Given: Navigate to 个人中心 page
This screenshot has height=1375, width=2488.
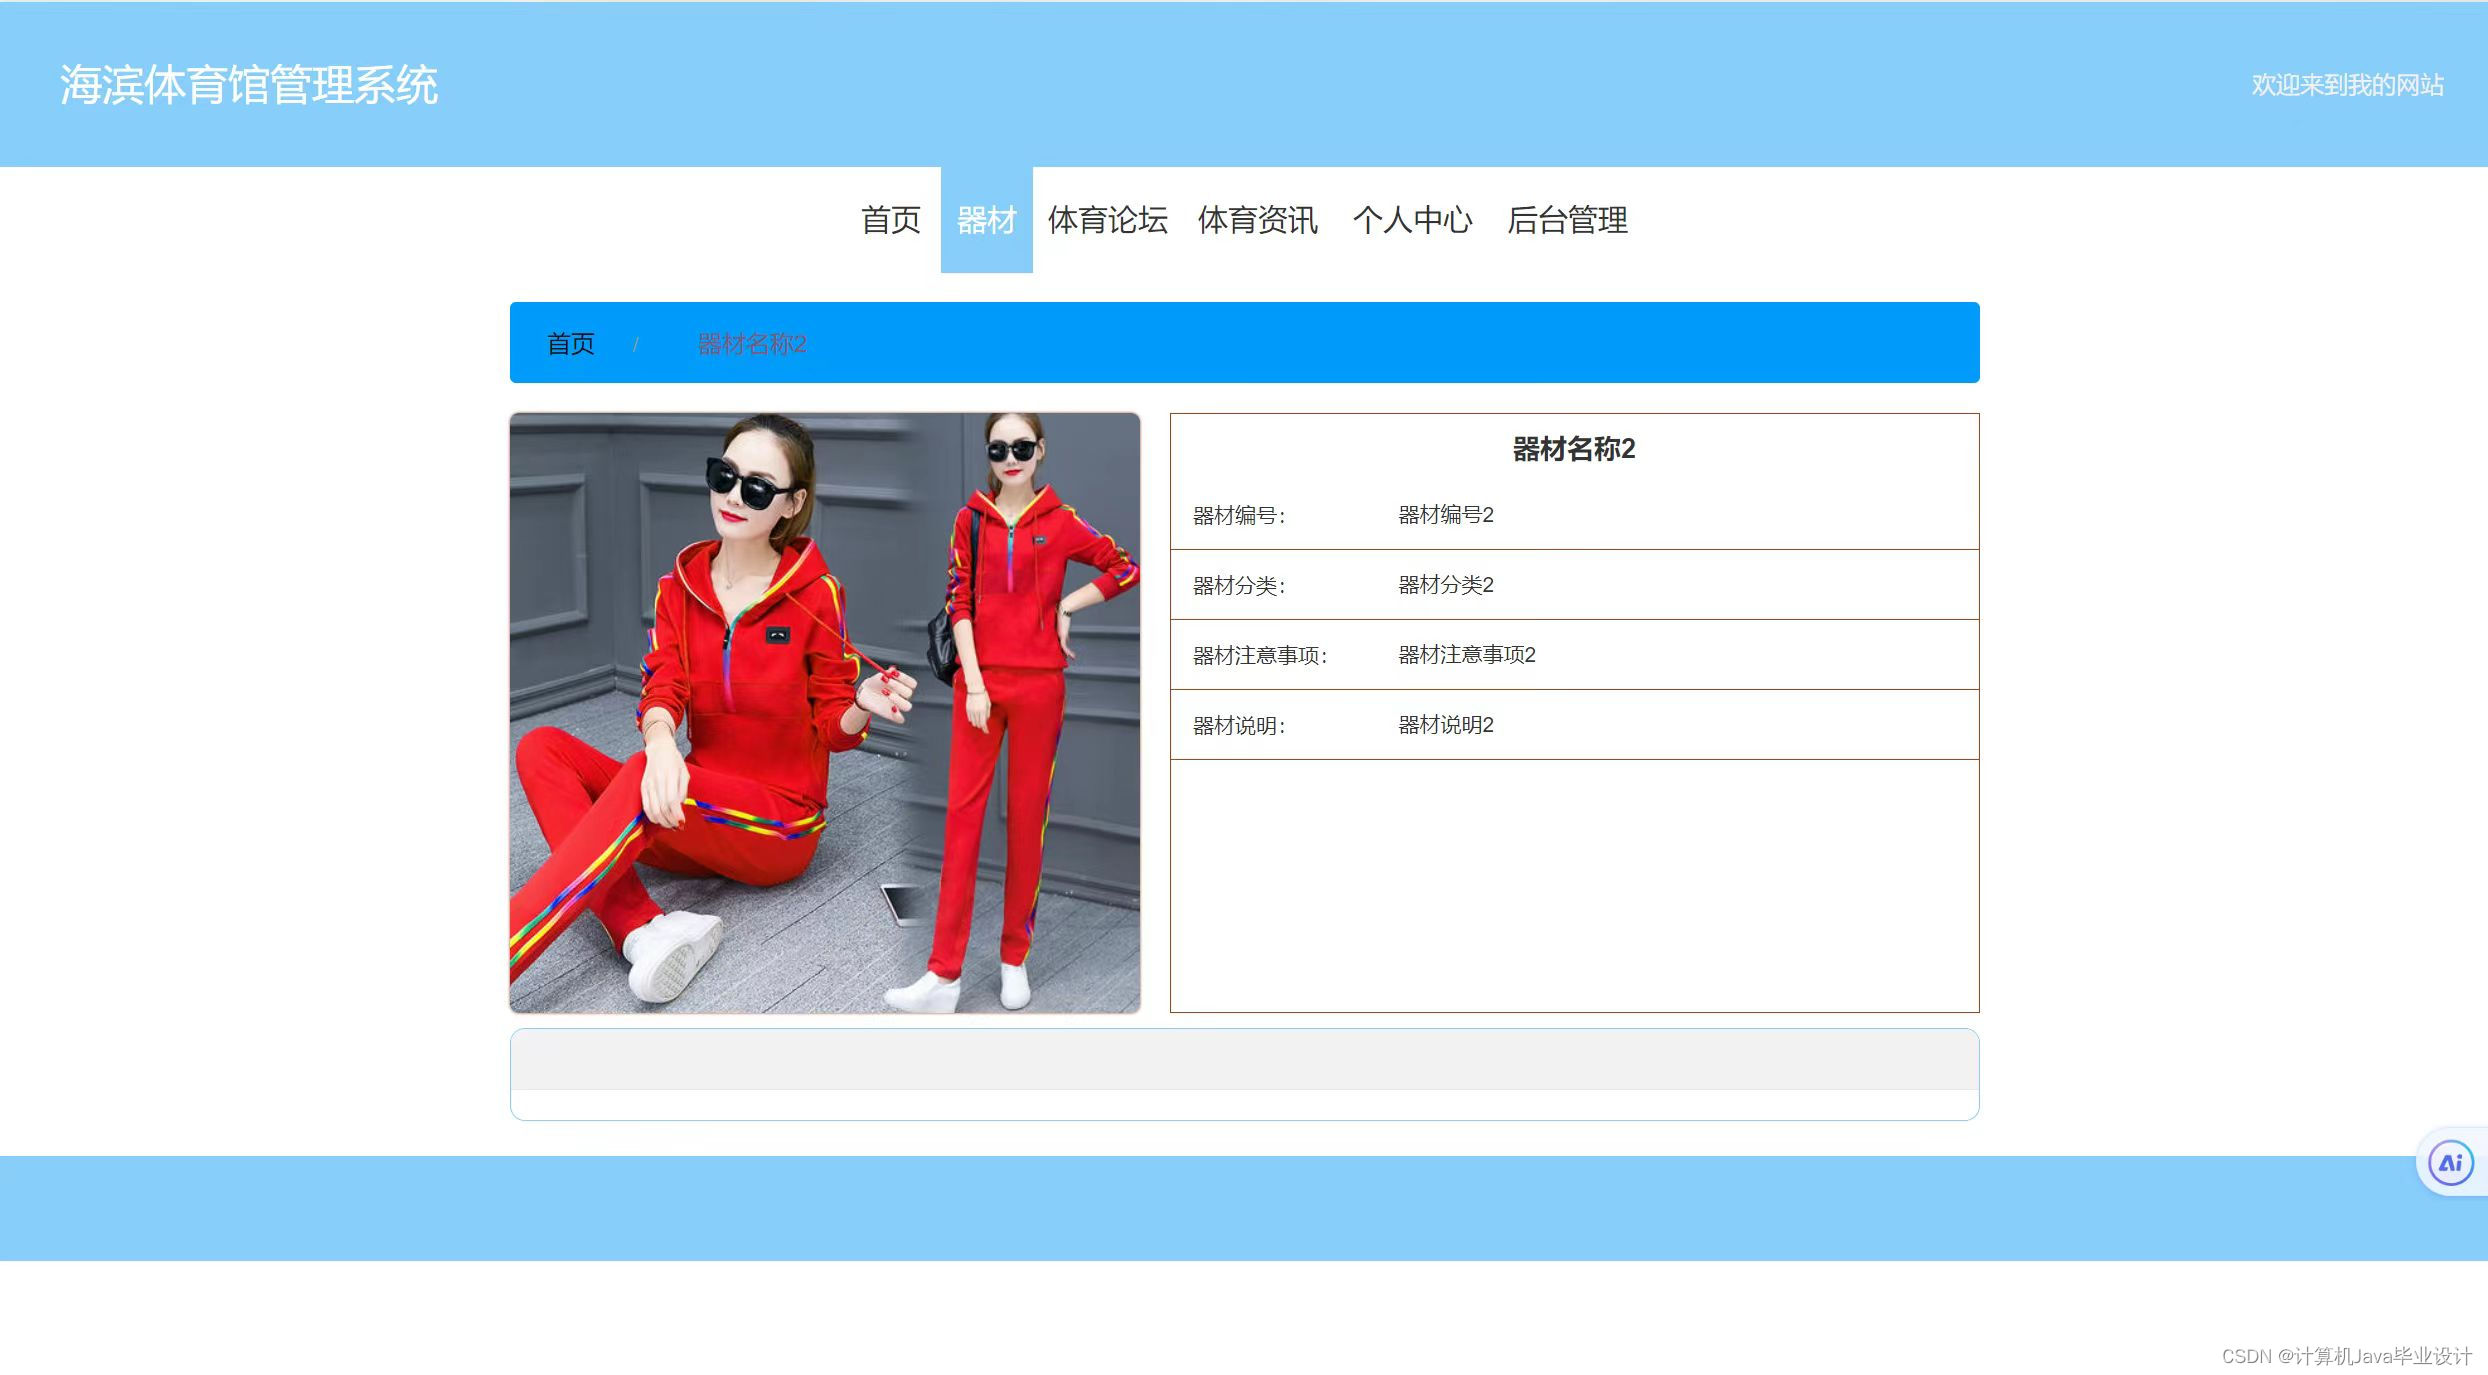Looking at the screenshot, I should [x=1412, y=220].
